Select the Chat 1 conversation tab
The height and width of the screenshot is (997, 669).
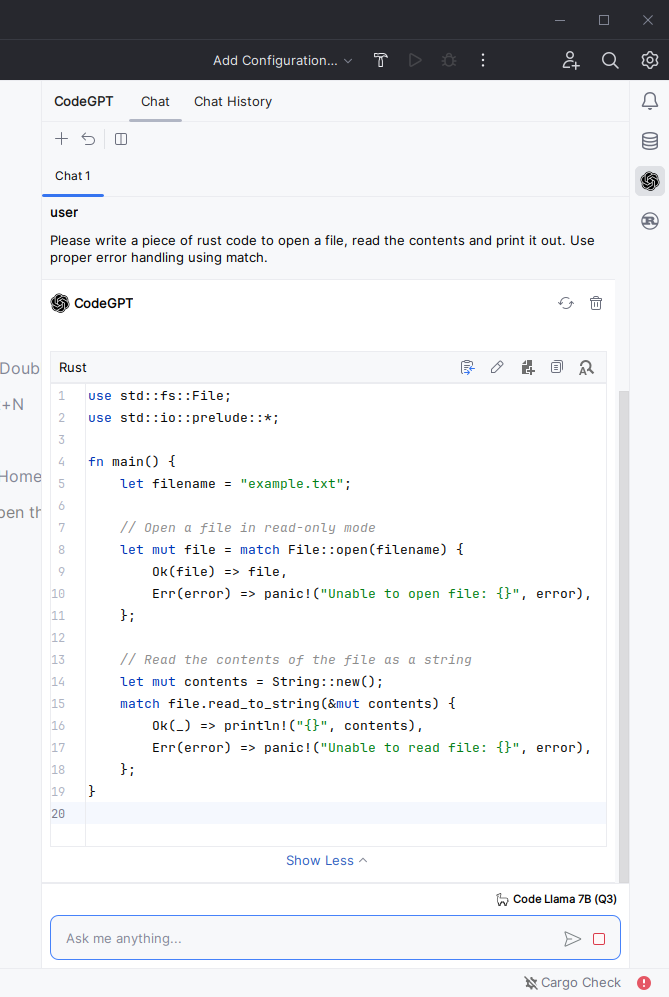[72, 176]
